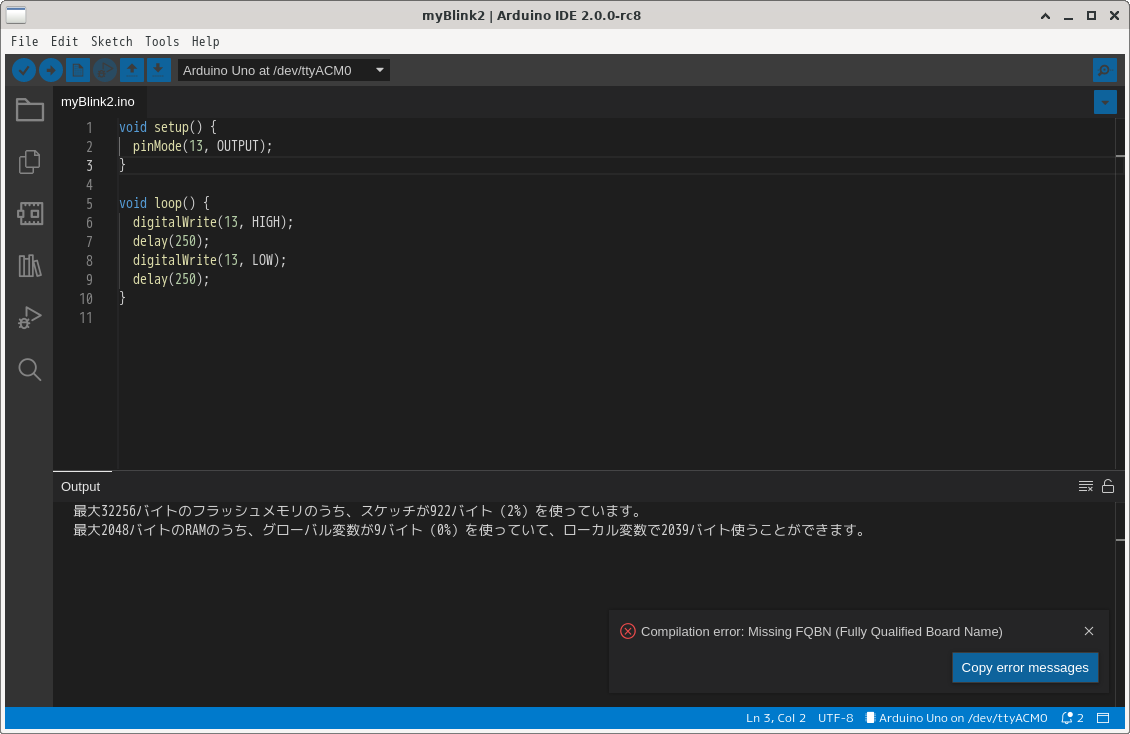Expand the editor tab options dropdown
This screenshot has height=734, width=1130.
[x=1105, y=102]
